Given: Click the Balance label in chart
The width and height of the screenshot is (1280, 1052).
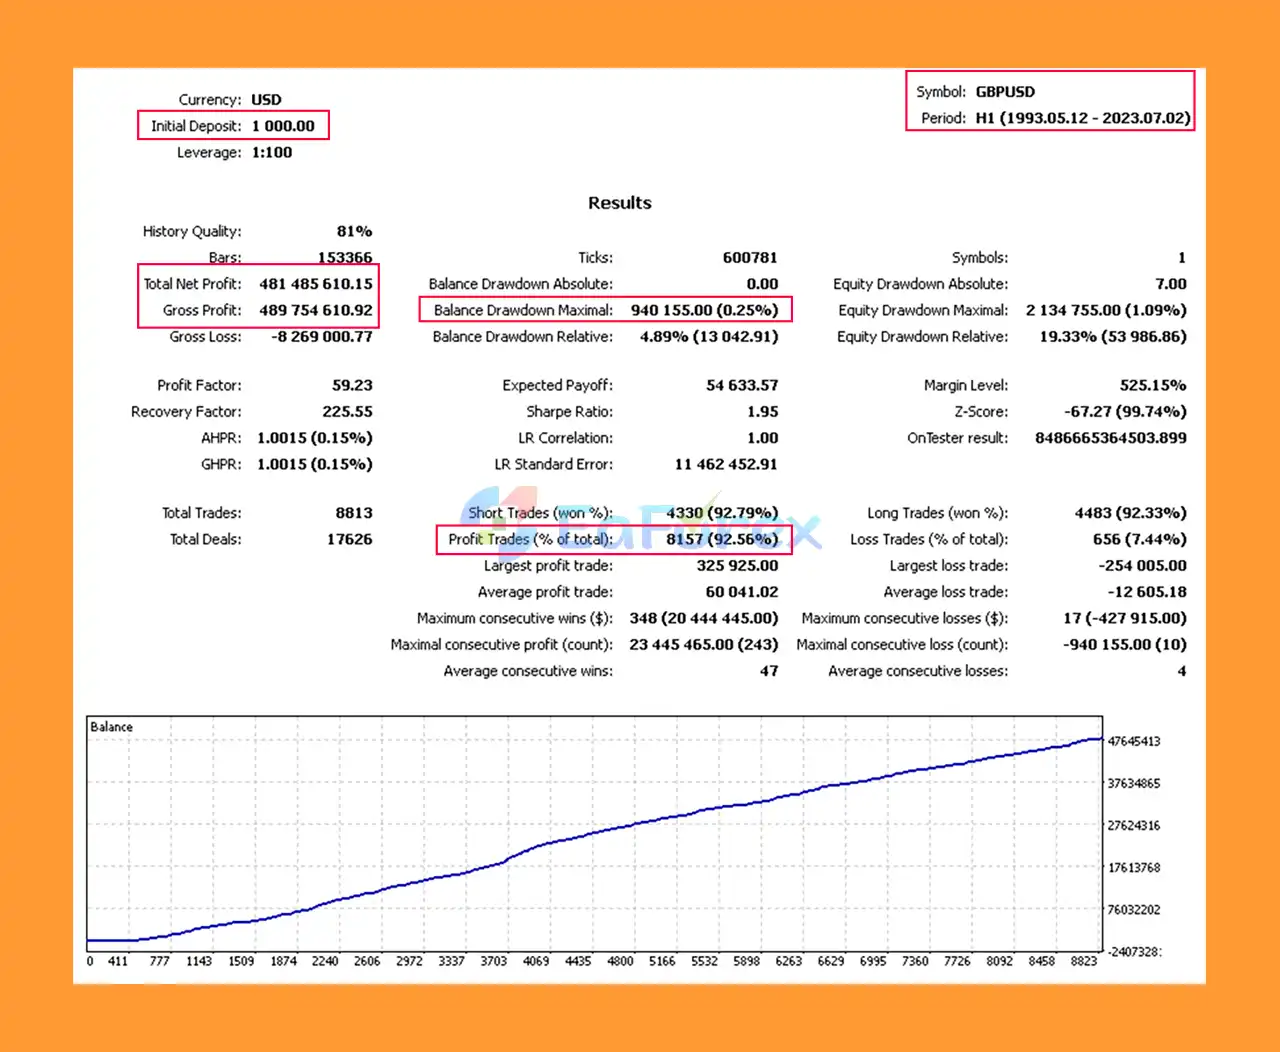Looking at the screenshot, I should point(111,727).
